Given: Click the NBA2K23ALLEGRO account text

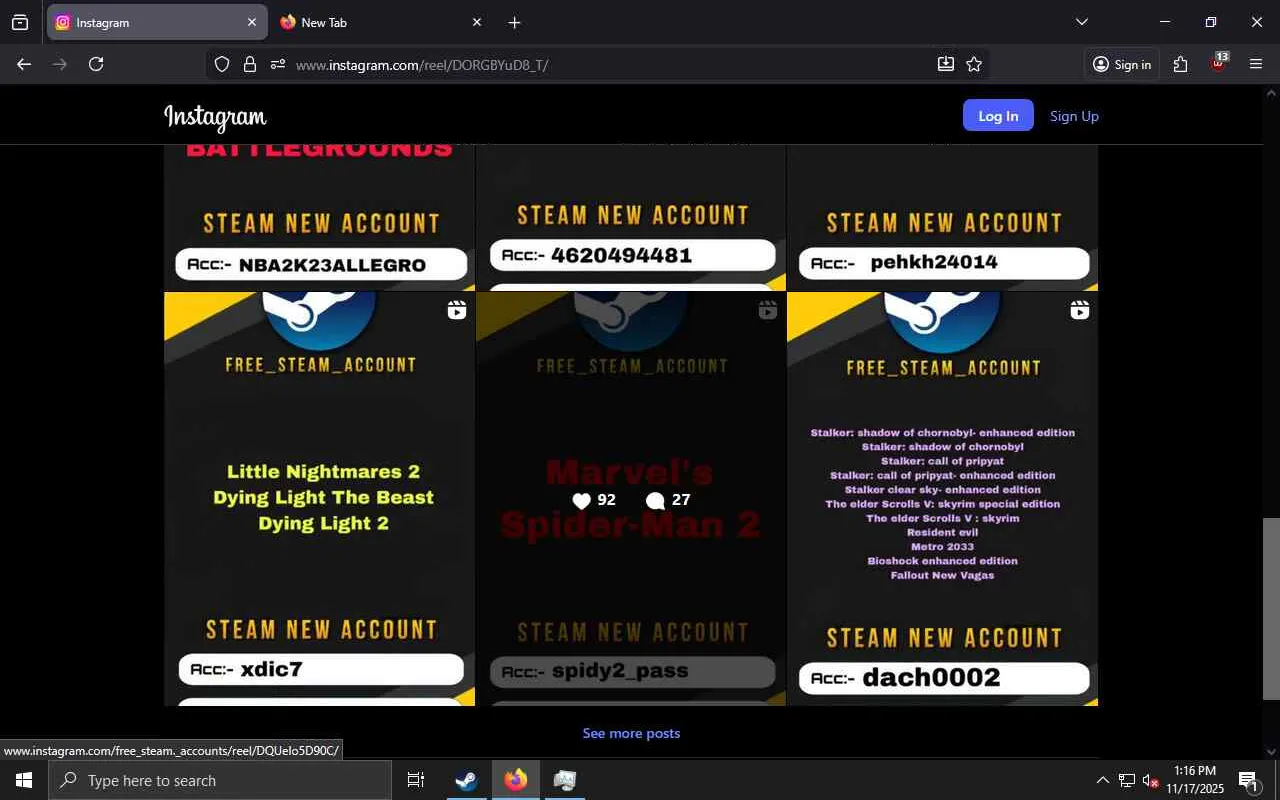Looking at the screenshot, I should (x=332, y=265).
